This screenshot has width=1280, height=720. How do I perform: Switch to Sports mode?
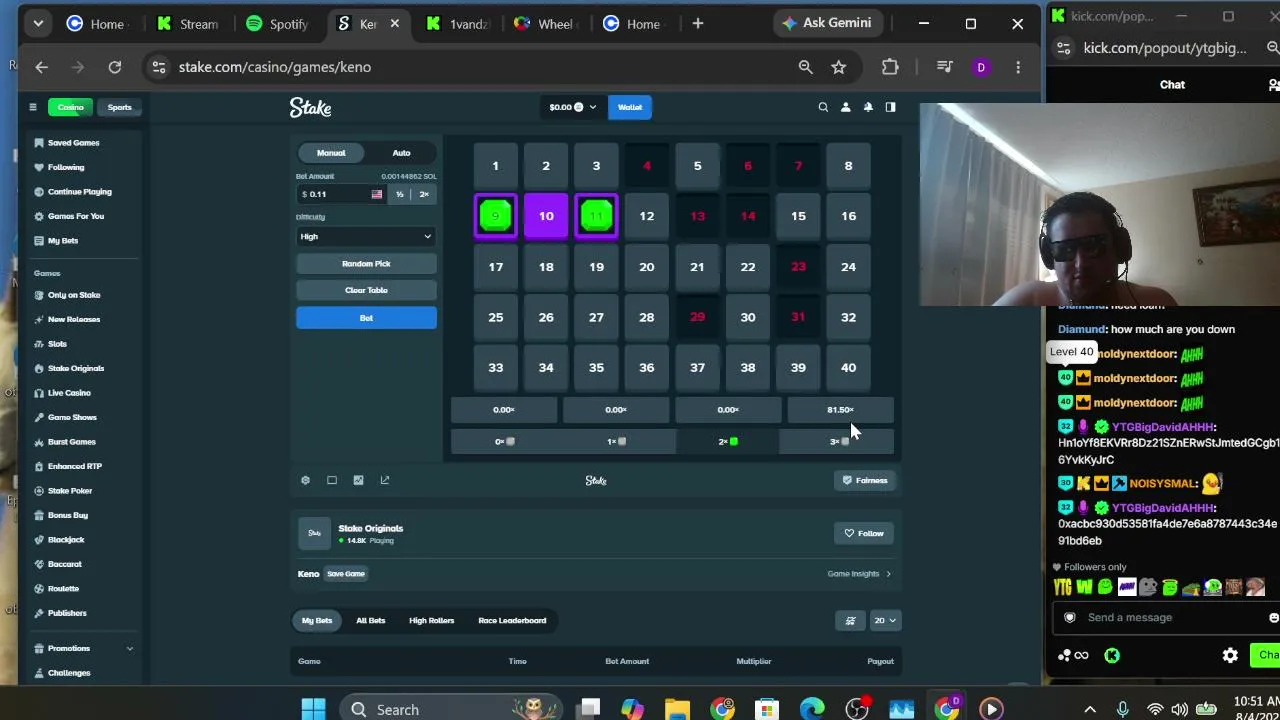pos(119,107)
